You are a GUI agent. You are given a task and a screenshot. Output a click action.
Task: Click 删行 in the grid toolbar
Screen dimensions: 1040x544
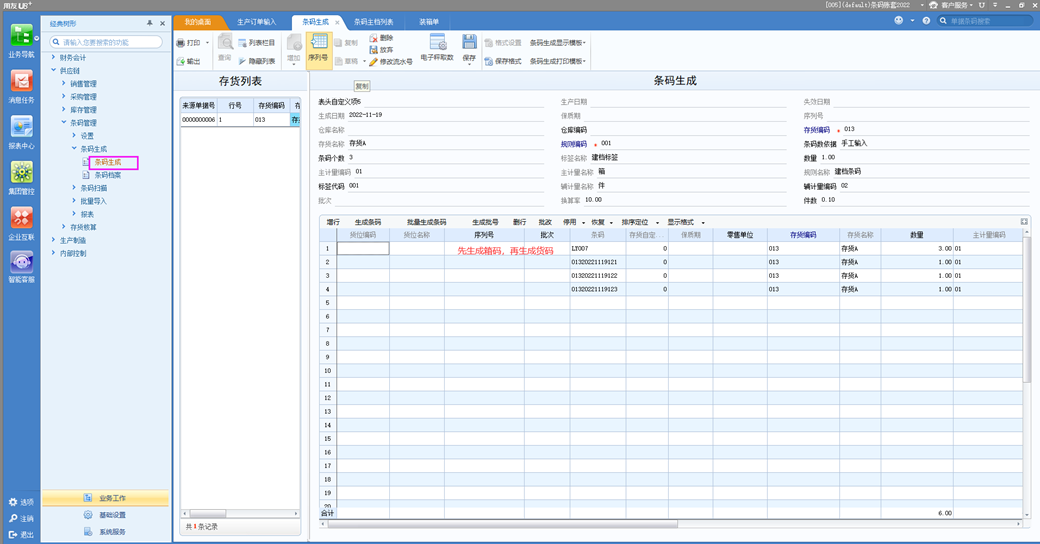pos(519,222)
